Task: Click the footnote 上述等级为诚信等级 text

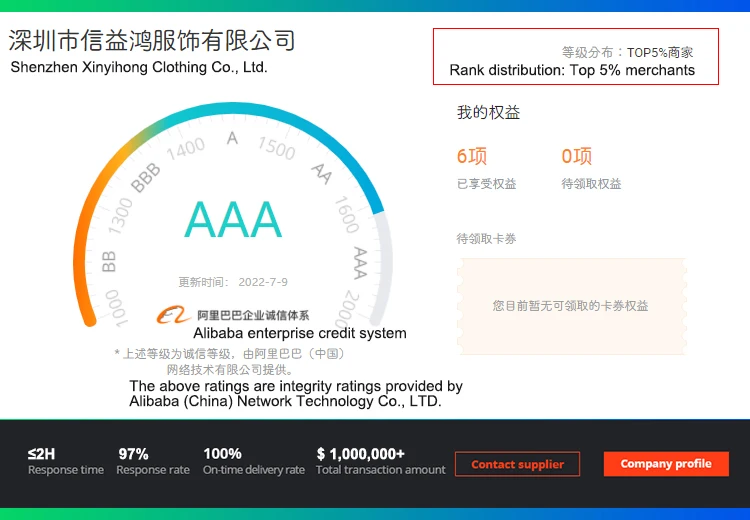Action: pos(230,362)
